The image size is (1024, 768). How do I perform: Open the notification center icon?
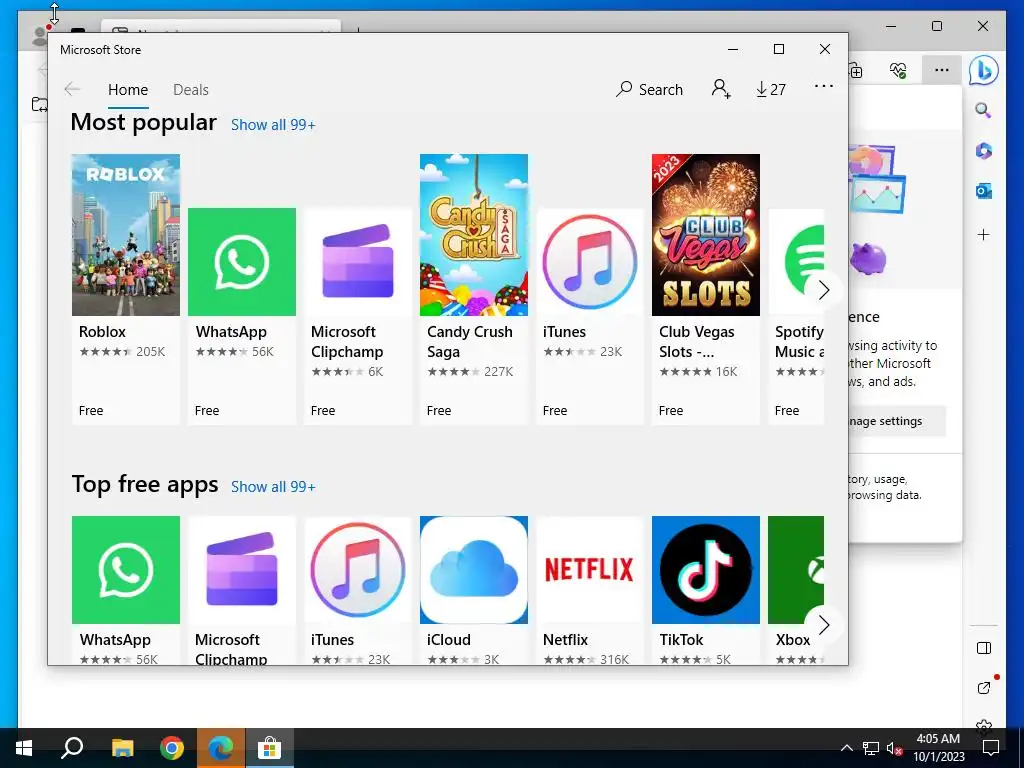[x=991, y=748]
